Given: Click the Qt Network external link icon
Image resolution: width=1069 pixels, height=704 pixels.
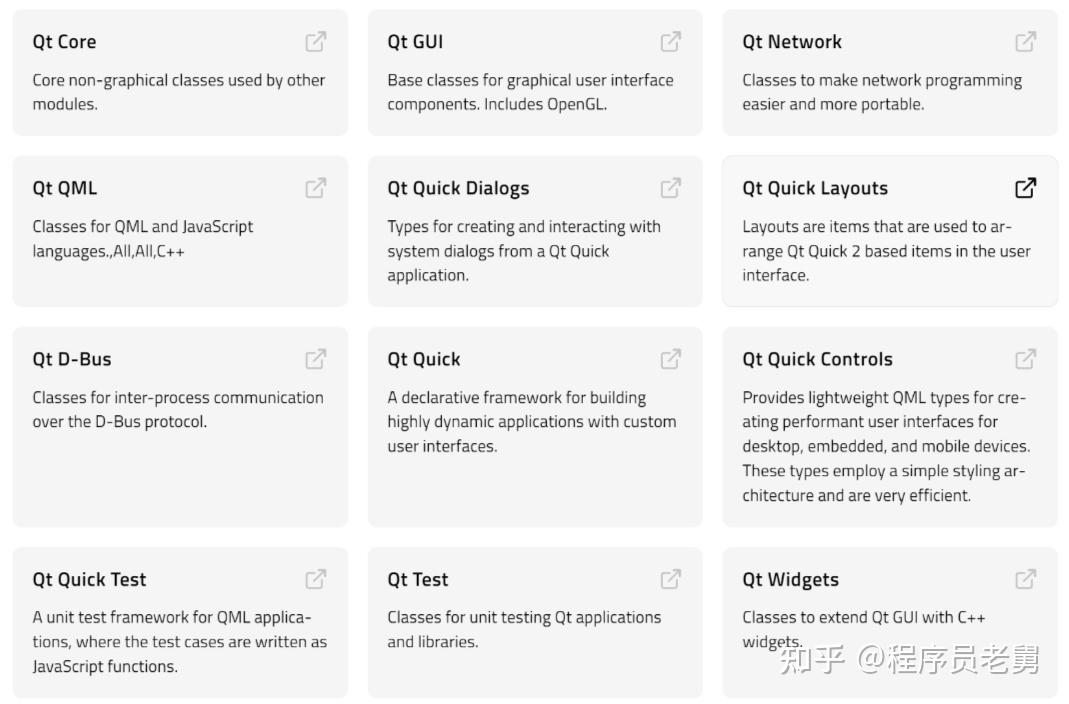Looking at the screenshot, I should 1026,41.
